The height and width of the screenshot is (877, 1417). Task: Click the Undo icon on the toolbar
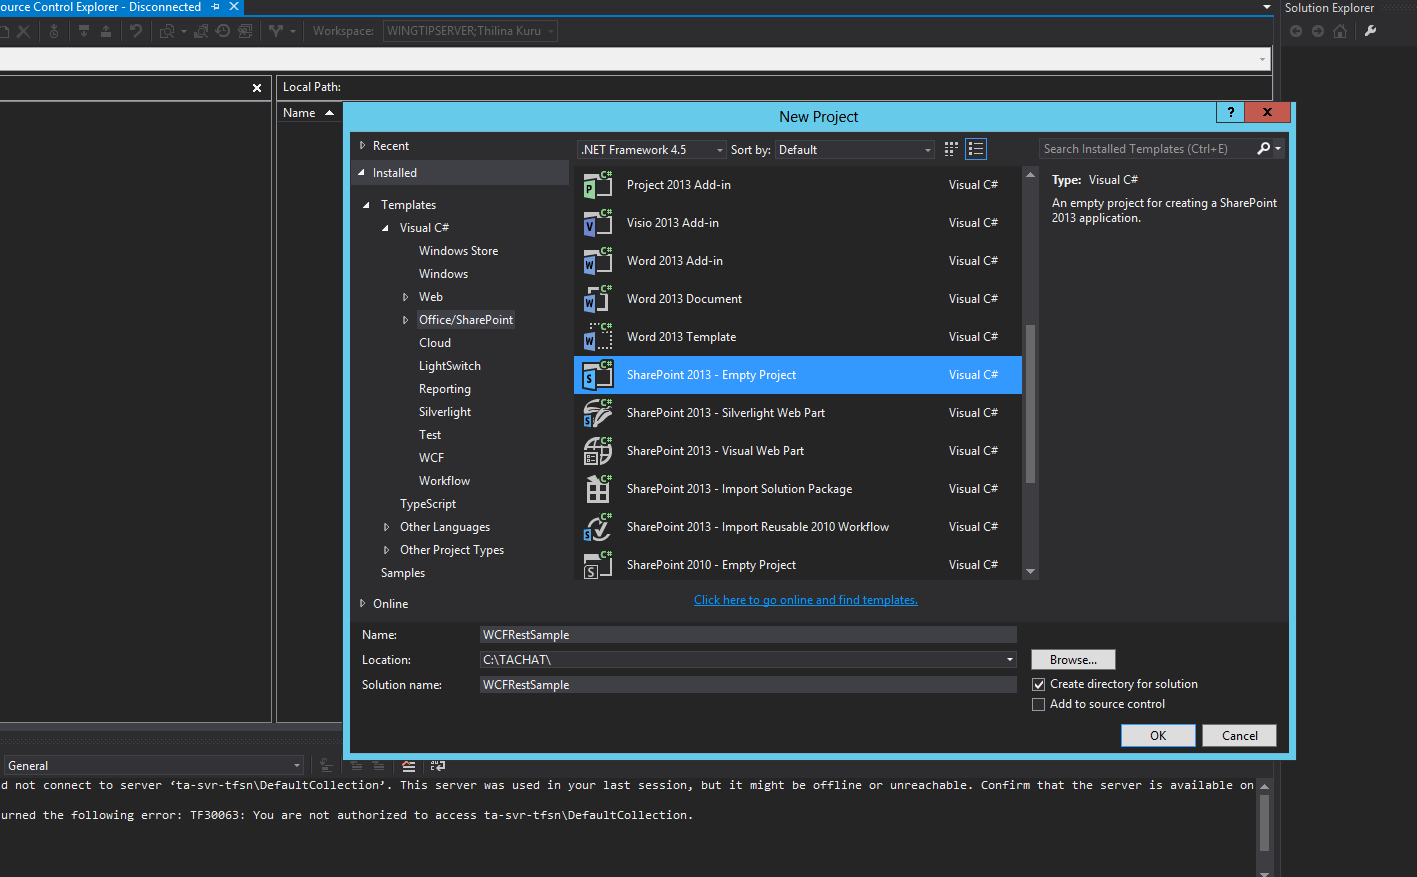pos(136,31)
